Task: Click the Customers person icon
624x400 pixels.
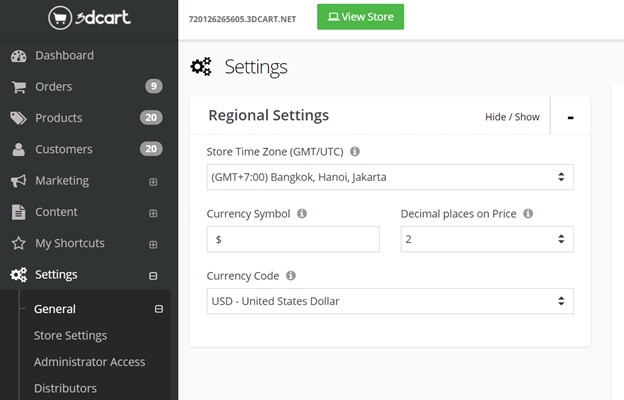Action: click(x=18, y=149)
